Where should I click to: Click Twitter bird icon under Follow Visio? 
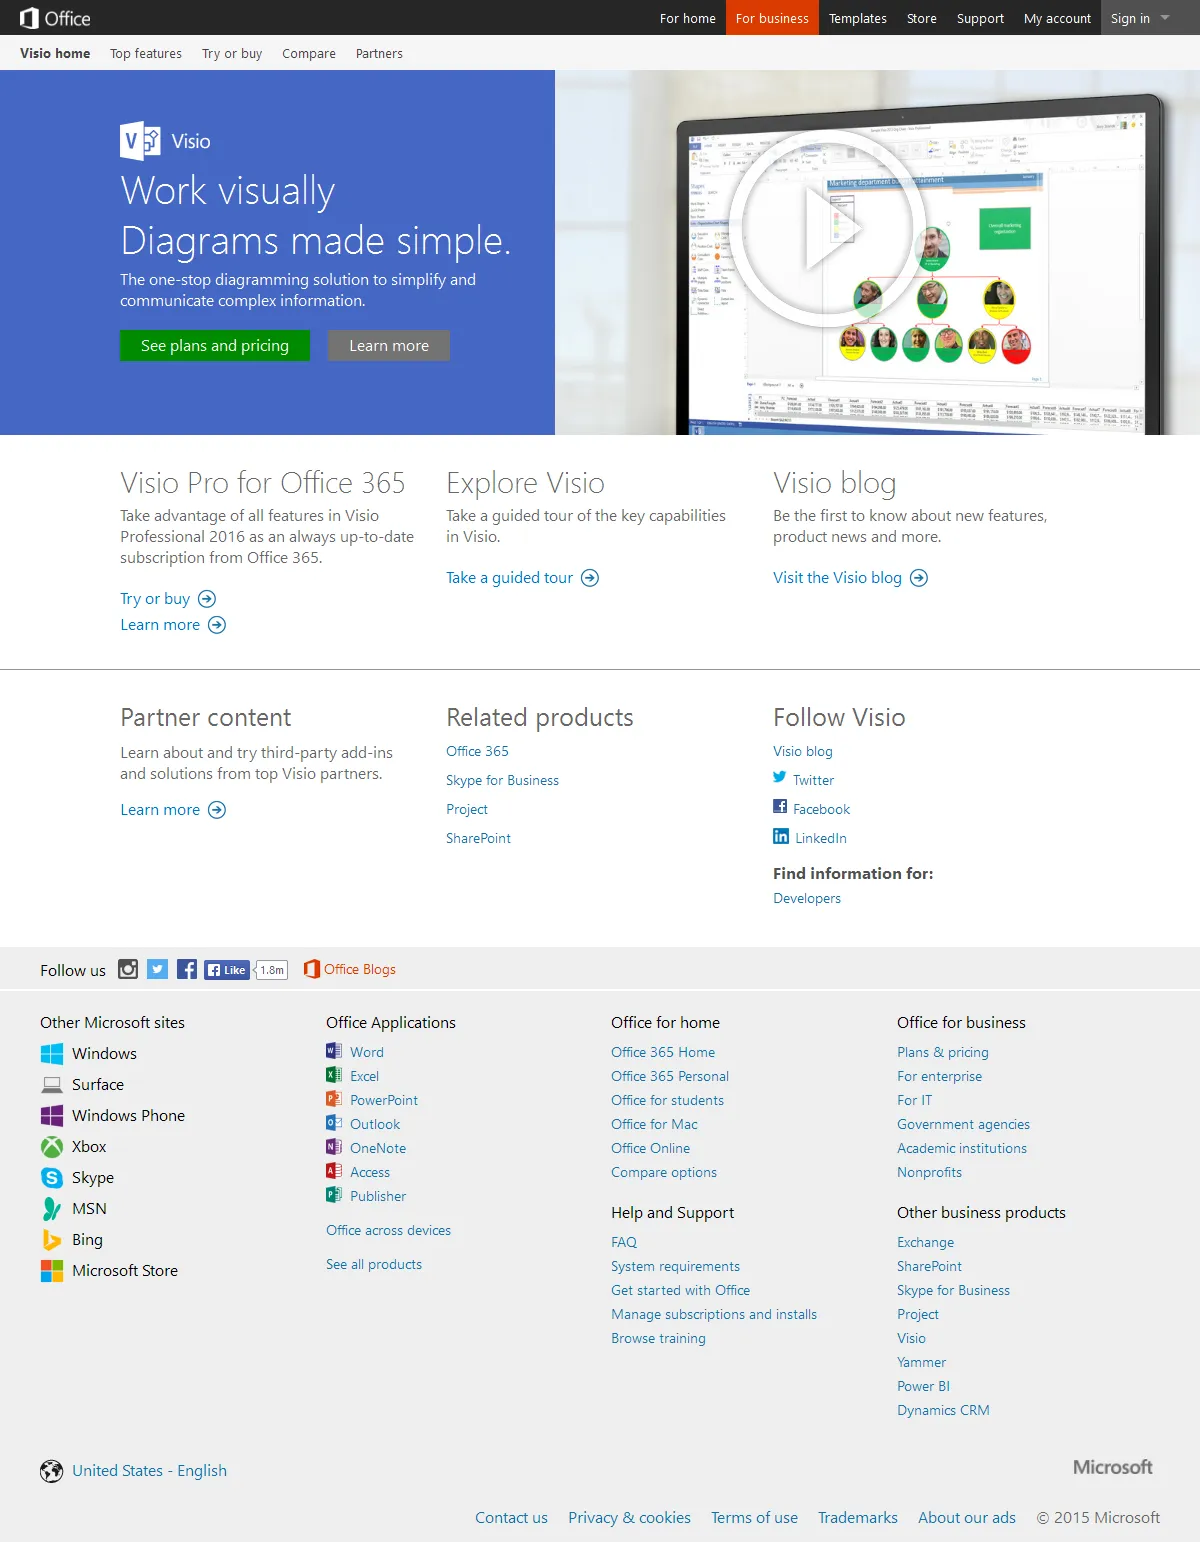[780, 777]
